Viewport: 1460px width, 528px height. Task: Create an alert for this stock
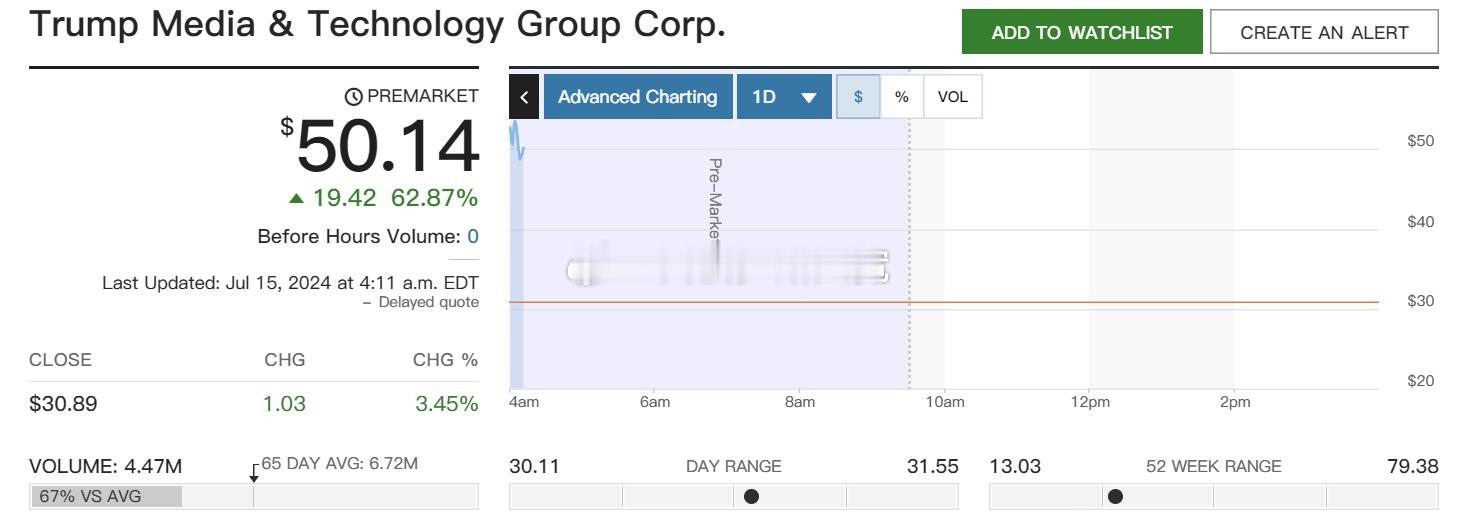1324,32
